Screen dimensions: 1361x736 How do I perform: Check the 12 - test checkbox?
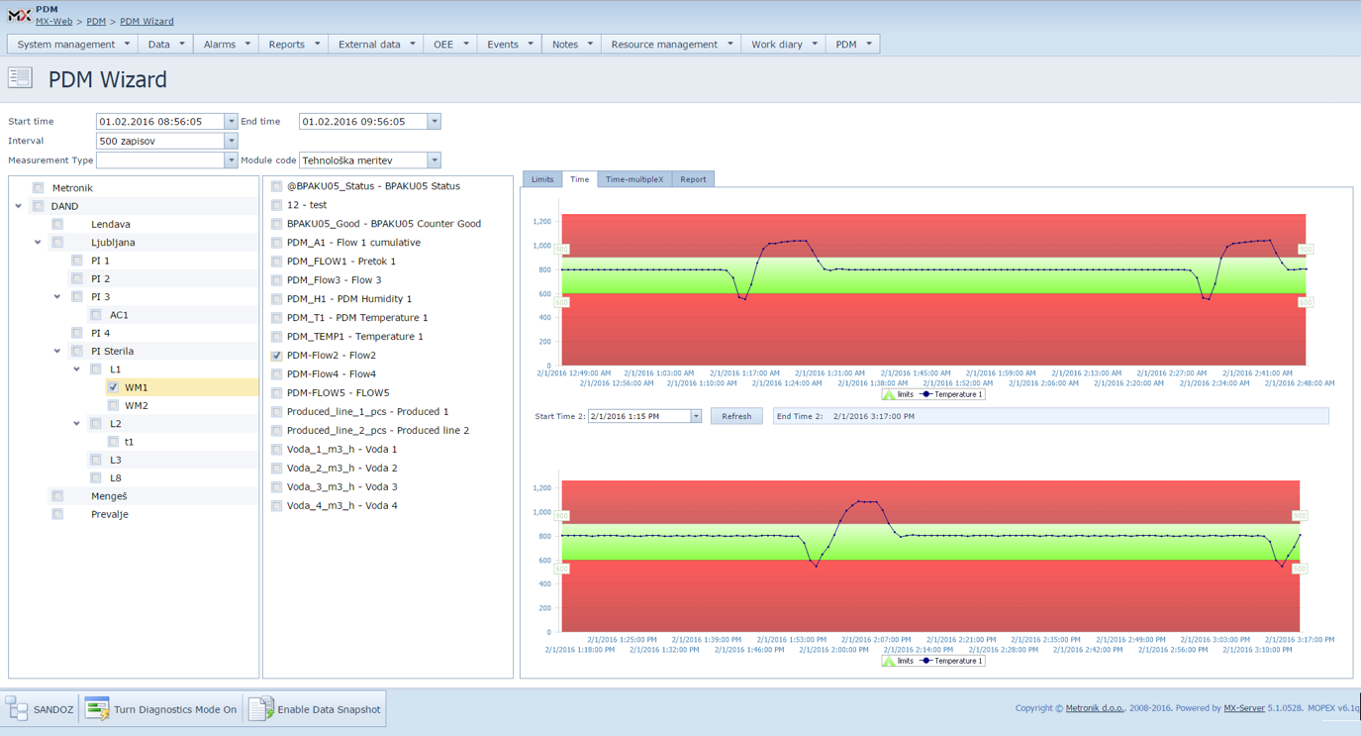(277, 205)
